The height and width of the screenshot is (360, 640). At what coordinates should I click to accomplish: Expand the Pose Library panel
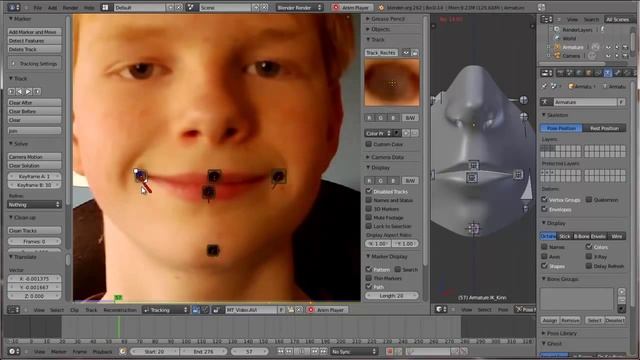pos(544,333)
